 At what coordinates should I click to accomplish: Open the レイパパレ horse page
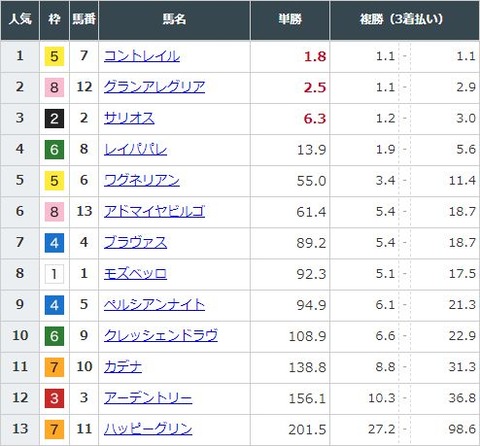pos(135,149)
